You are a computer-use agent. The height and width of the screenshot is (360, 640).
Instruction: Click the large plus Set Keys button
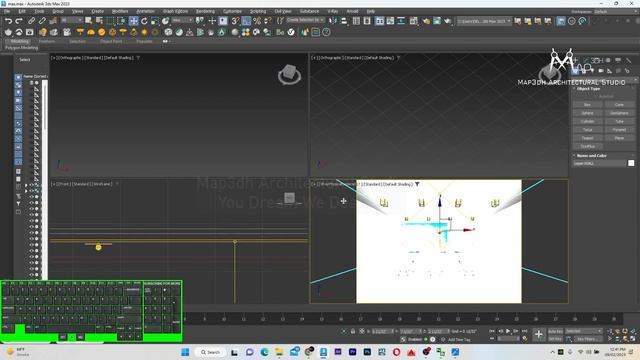click(x=539, y=335)
